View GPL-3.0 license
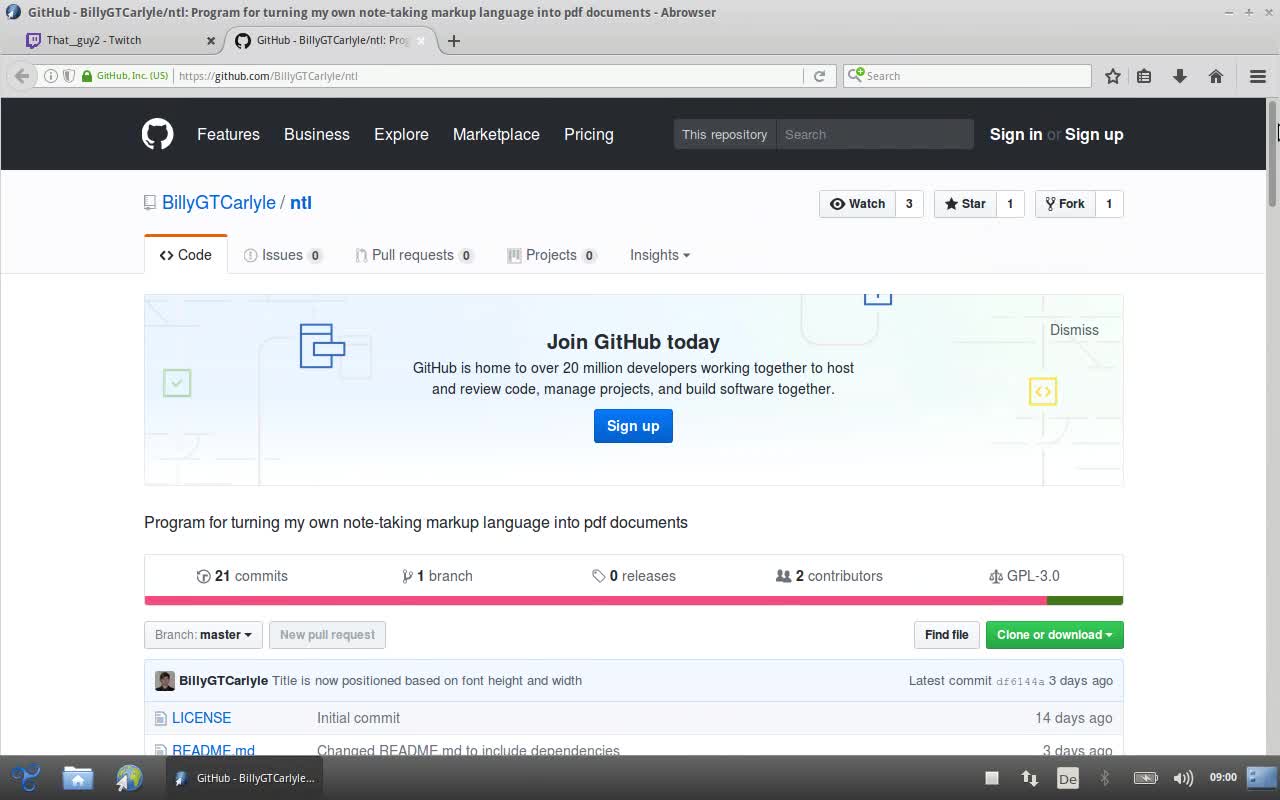 coord(1024,576)
